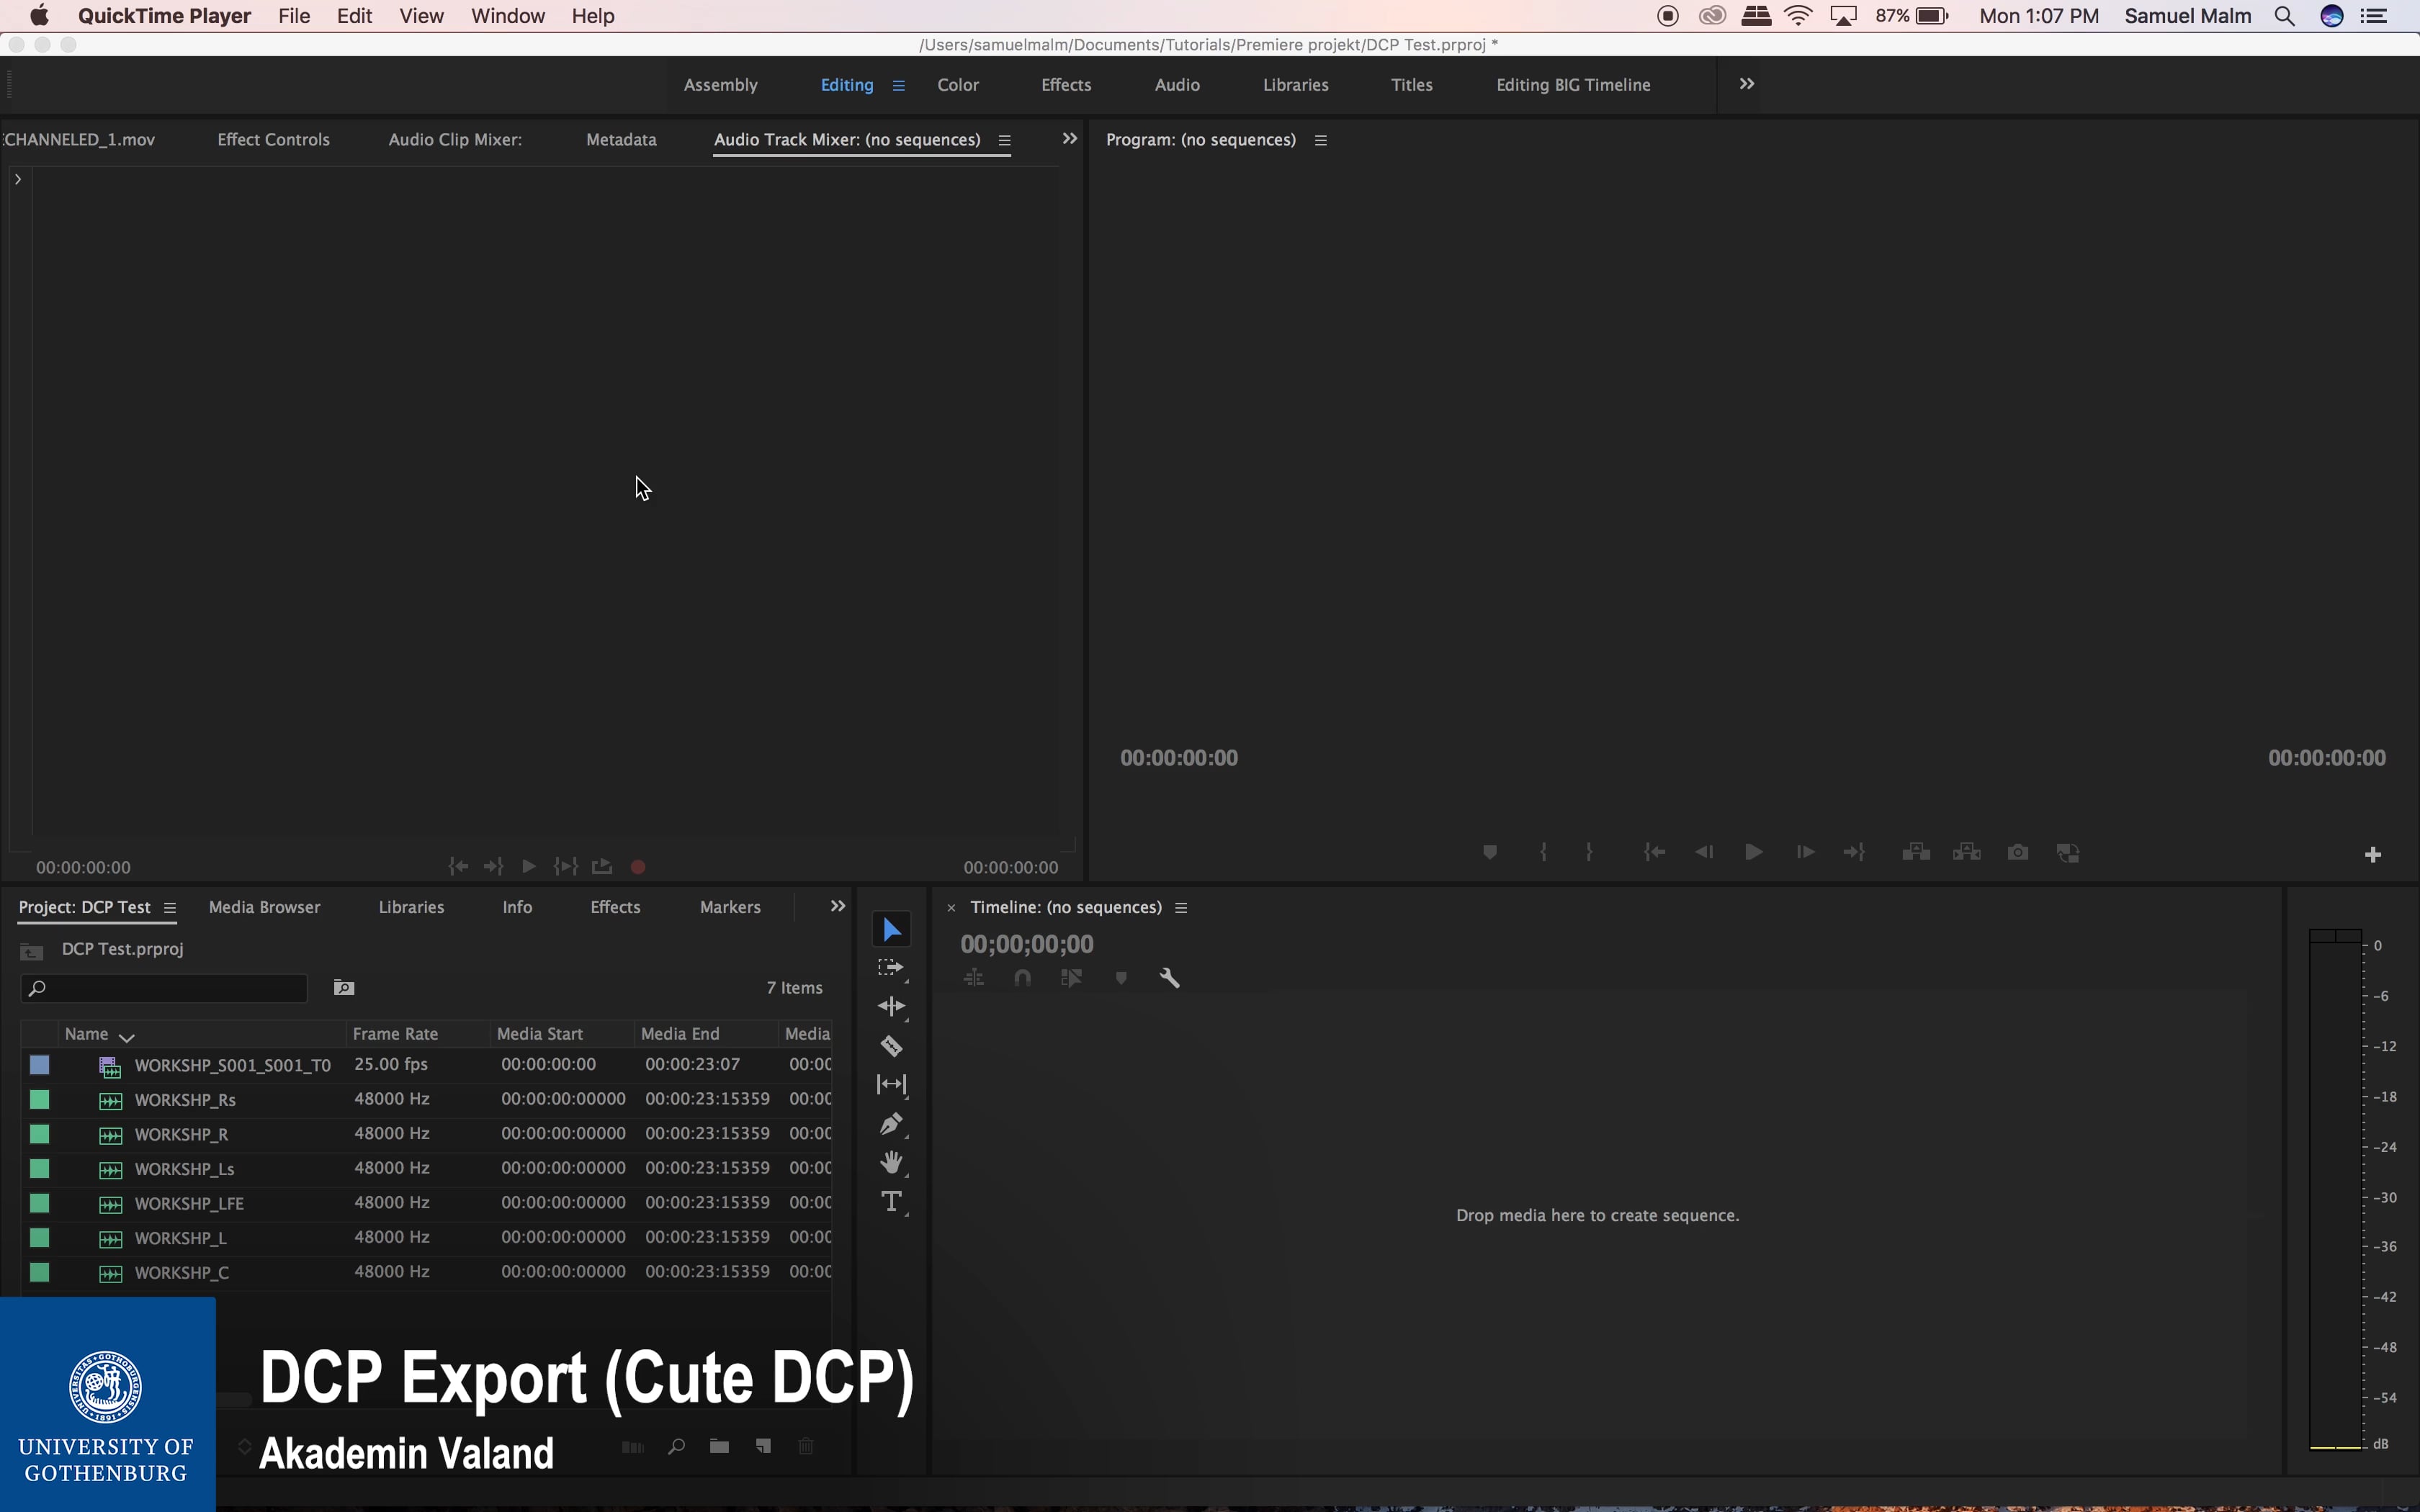The image size is (2420, 1512).
Task: Switch to the Color workspace
Action: click(957, 85)
